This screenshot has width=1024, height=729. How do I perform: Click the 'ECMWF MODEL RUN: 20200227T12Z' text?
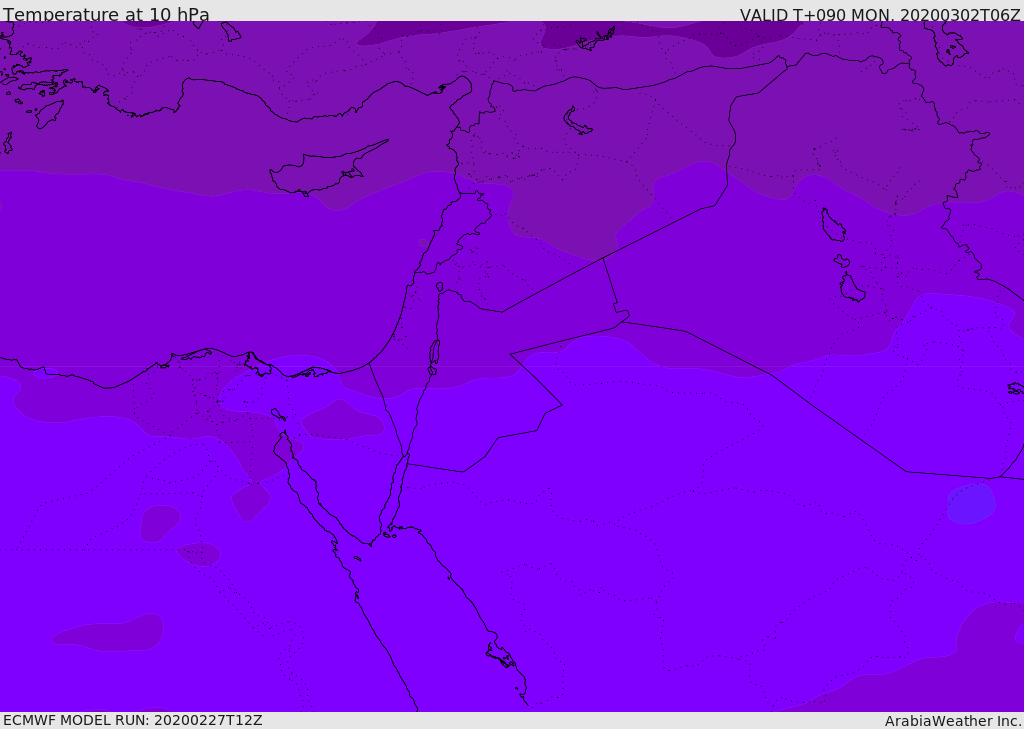pos(132,720)
